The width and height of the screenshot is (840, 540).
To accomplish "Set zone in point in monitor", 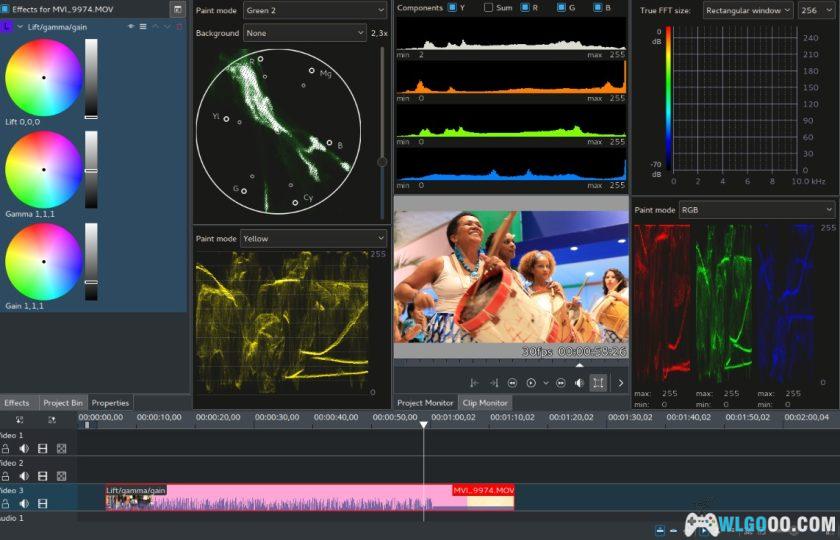I will pos(474,383).
